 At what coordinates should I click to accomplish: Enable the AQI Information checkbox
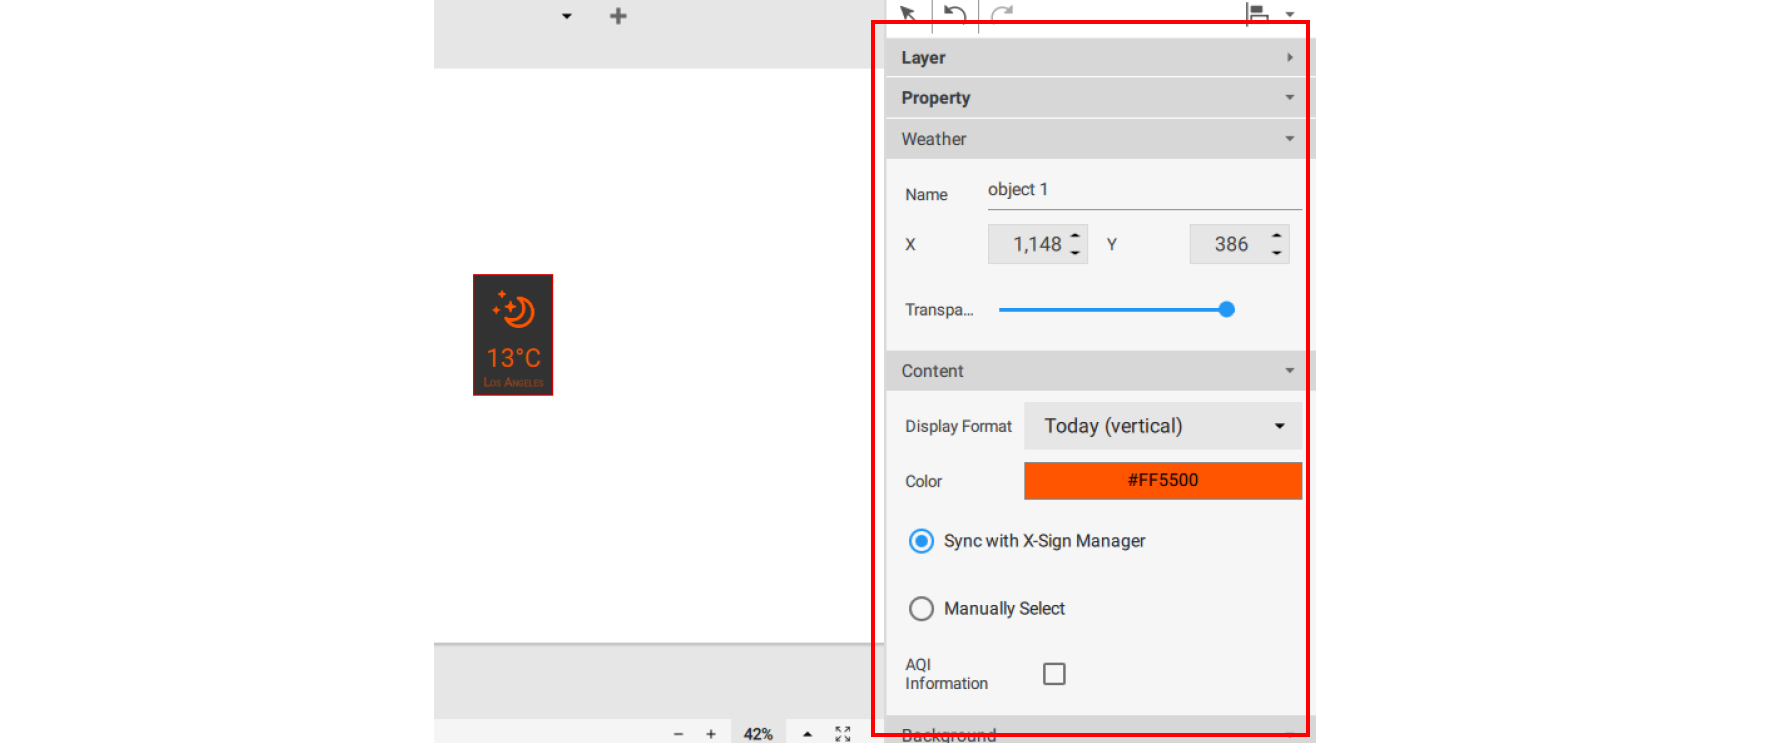pos(1054,674)
